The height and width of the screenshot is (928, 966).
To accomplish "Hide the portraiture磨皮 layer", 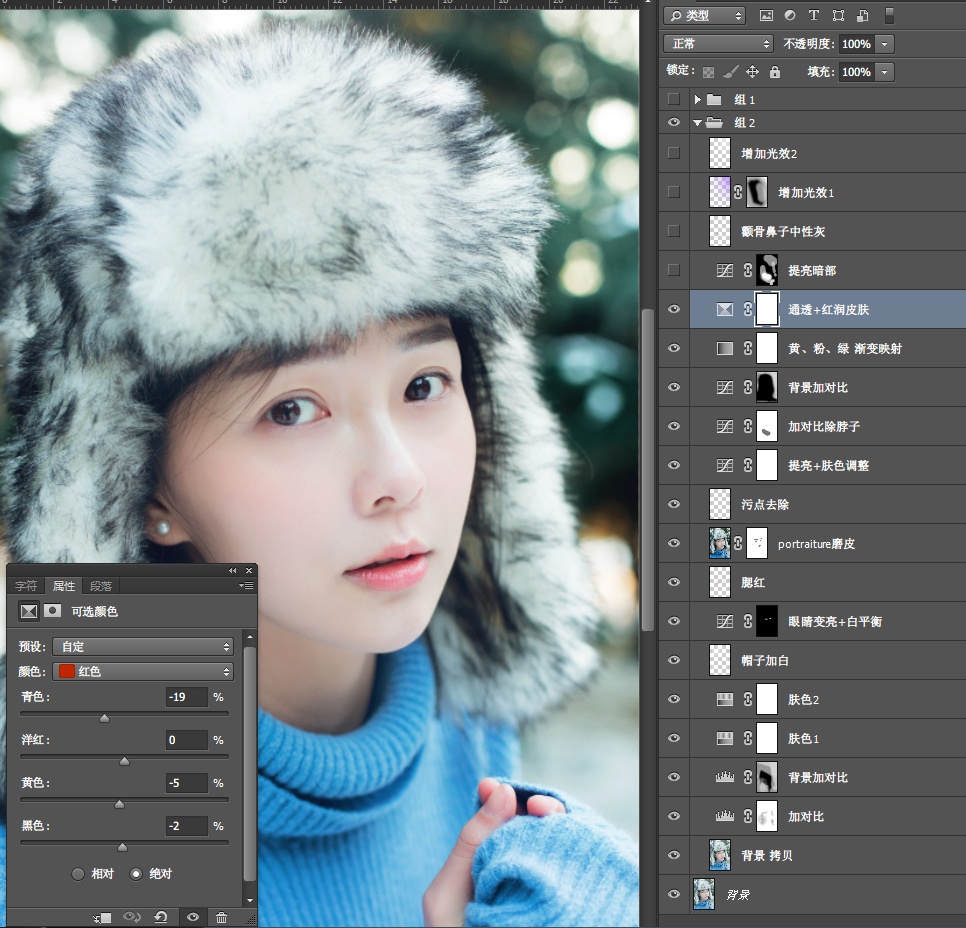I will 674,543.
